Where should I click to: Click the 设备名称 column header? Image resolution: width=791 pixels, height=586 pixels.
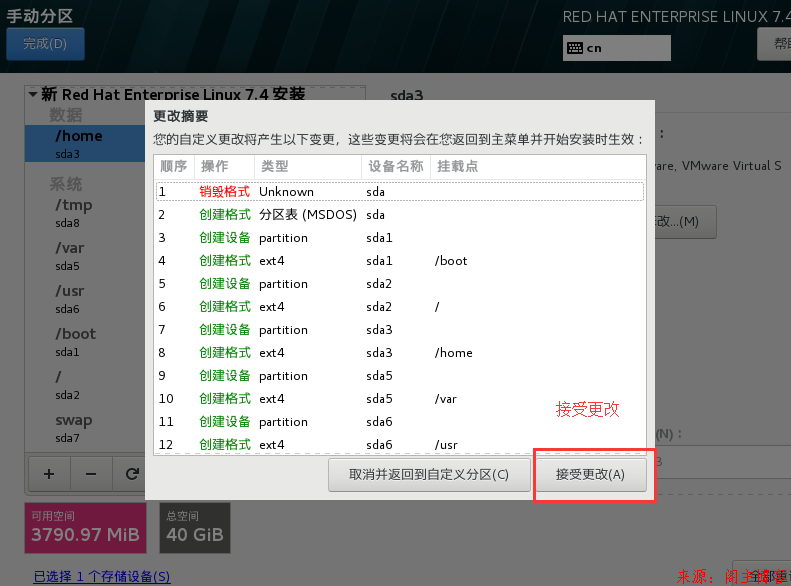point(396,166)
